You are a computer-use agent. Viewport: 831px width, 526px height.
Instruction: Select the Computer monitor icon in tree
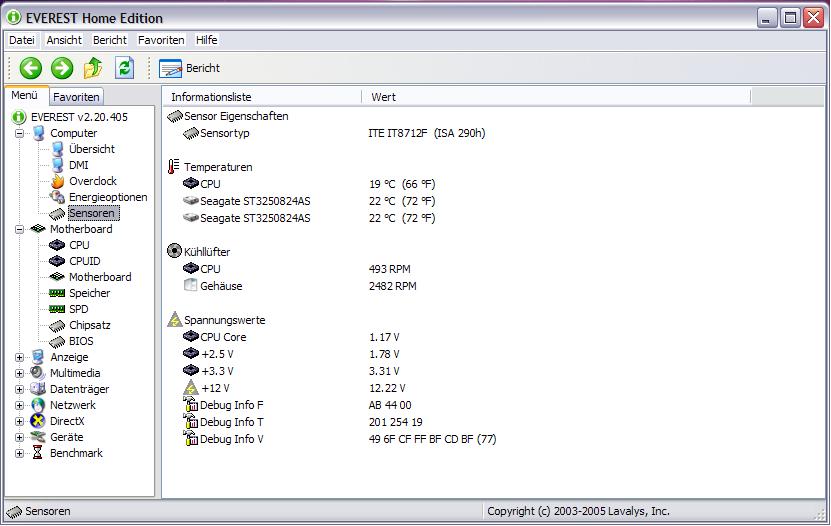pos(38,133)
